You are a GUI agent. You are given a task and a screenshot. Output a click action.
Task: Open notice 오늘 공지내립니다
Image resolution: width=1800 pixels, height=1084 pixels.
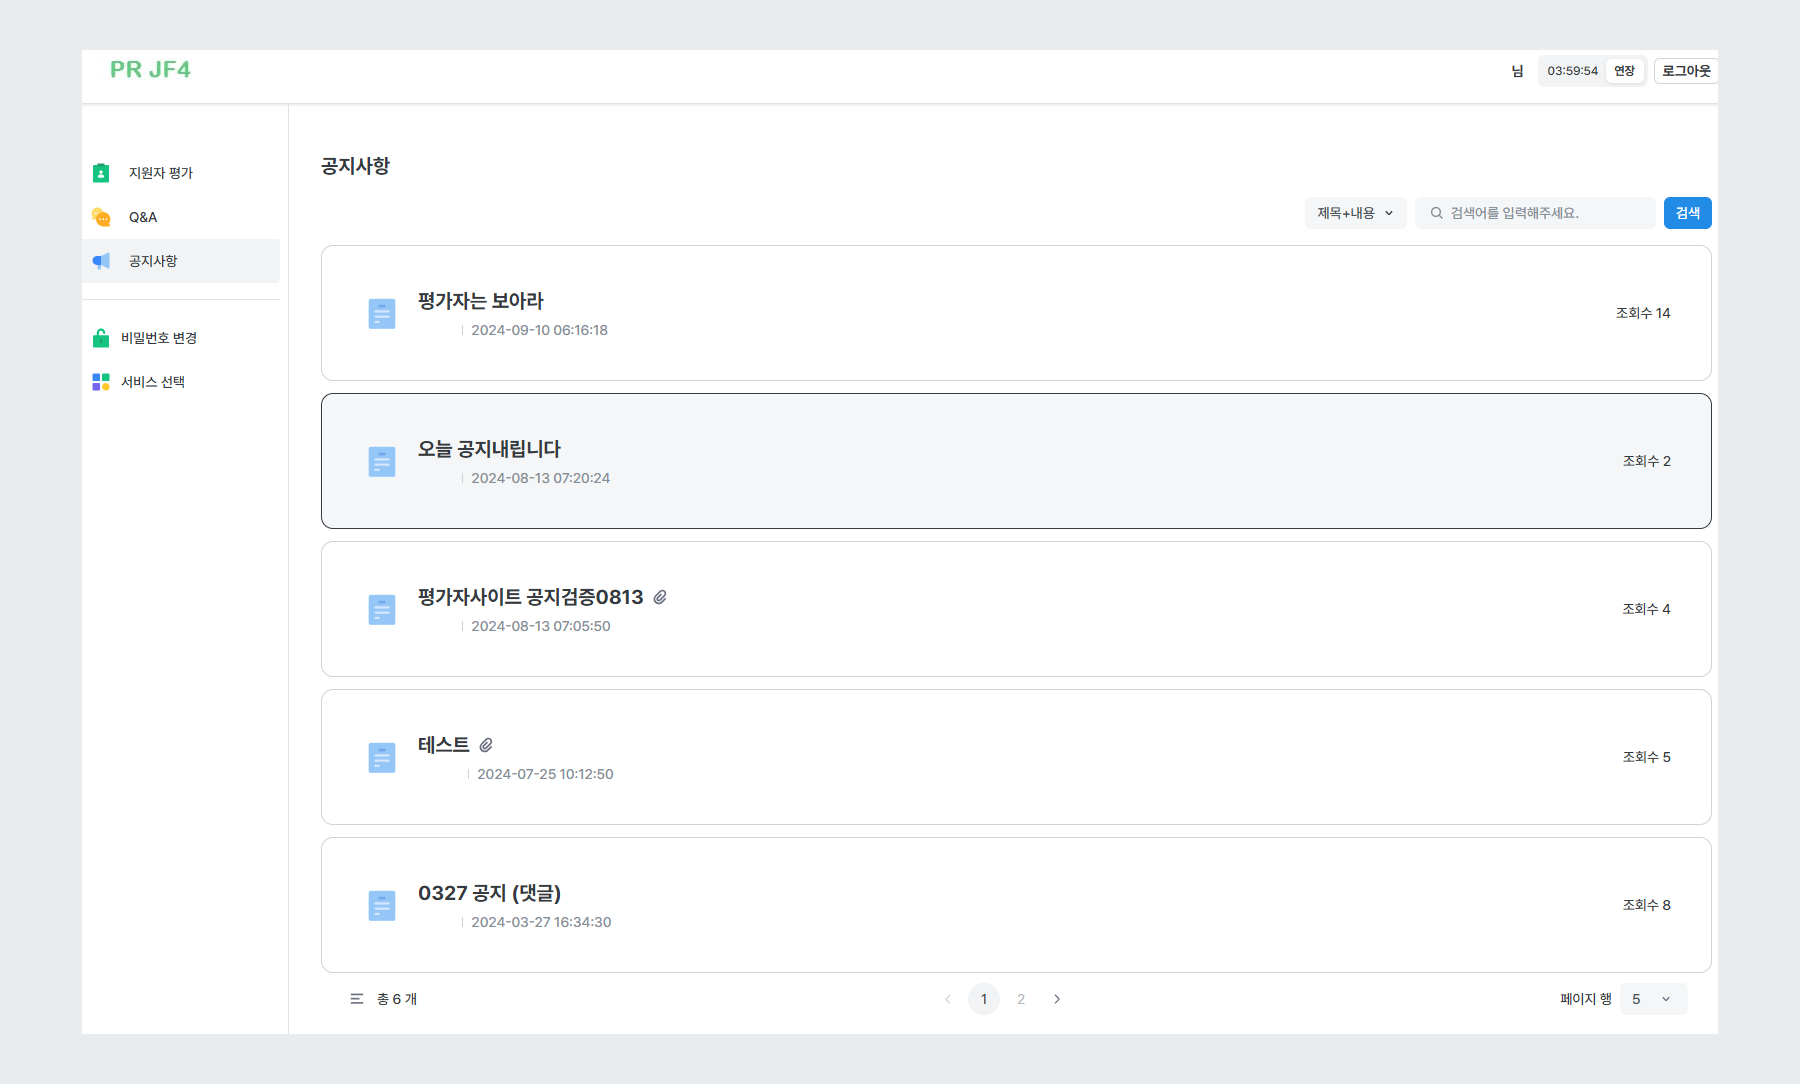pyautogui.click(x=1016, y=461)
